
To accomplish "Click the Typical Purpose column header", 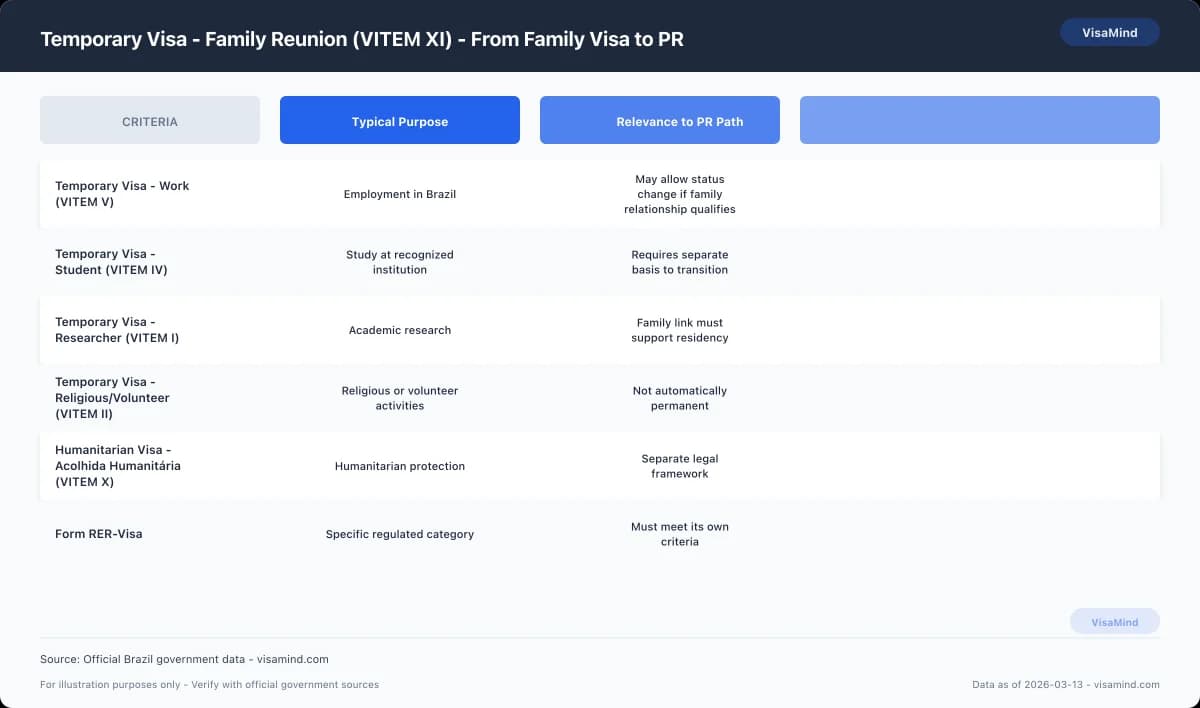I will (x=399, y=119).
